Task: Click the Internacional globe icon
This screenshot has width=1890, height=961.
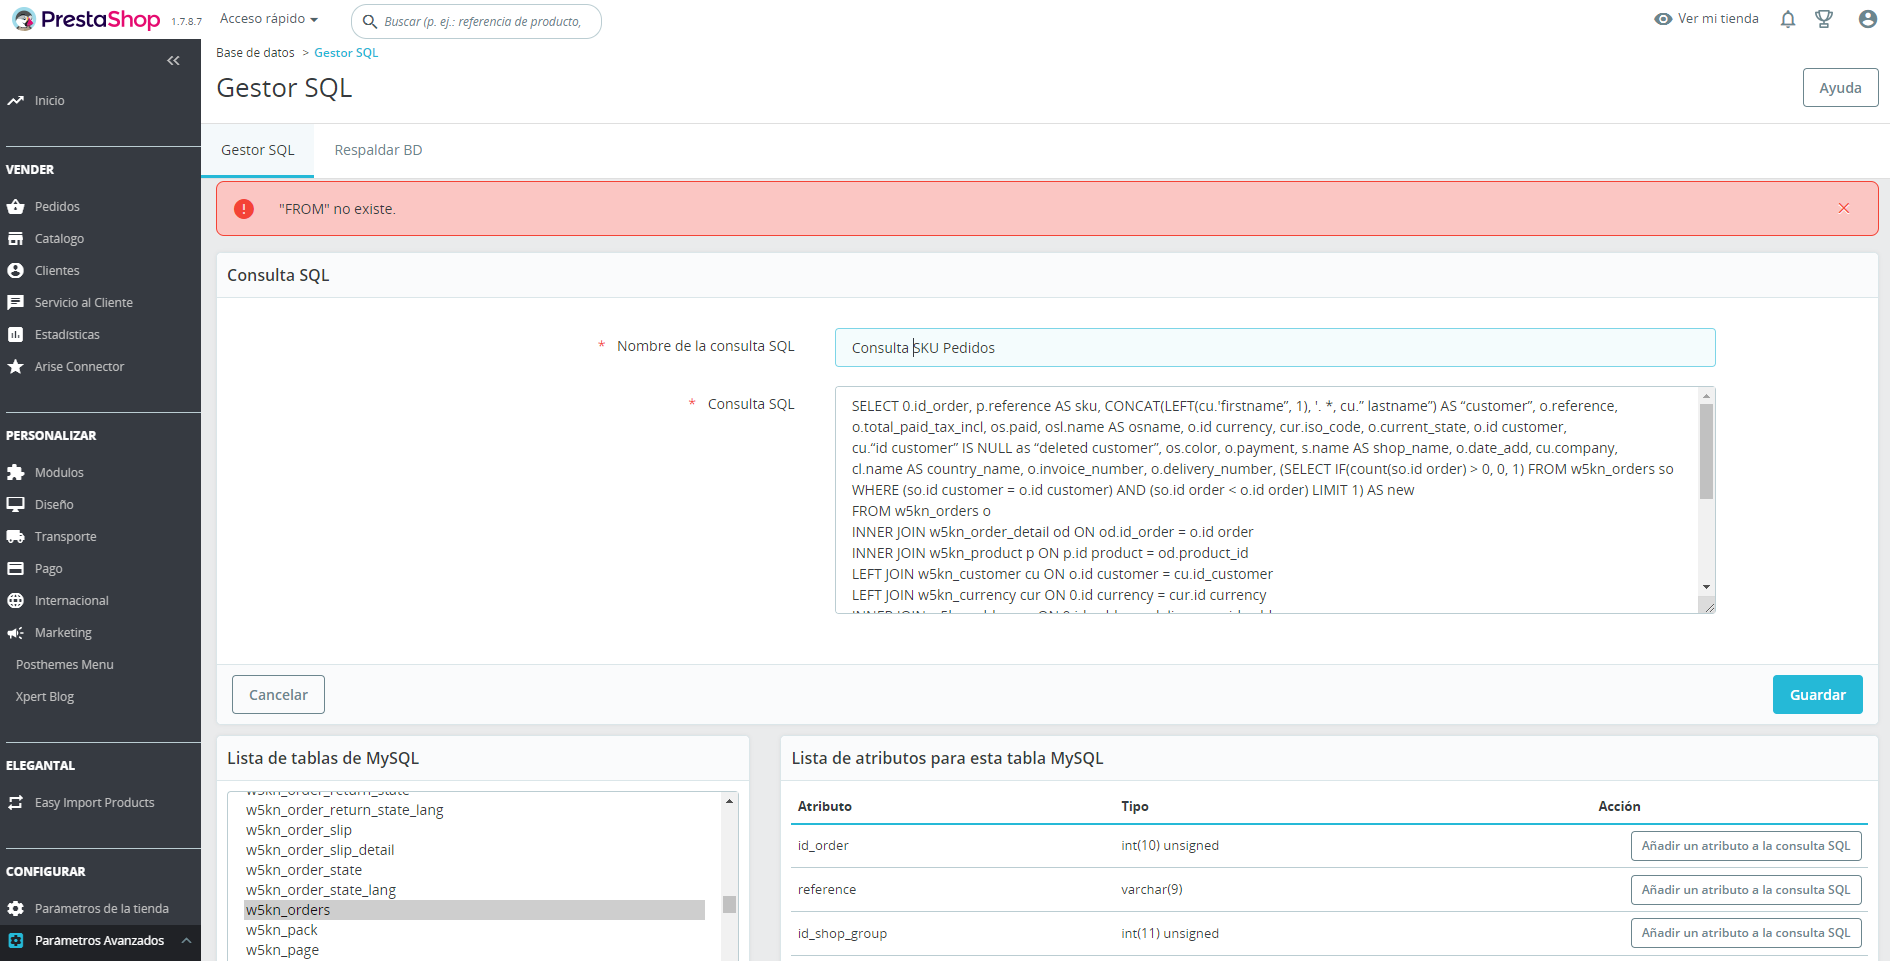Action: 15,601
